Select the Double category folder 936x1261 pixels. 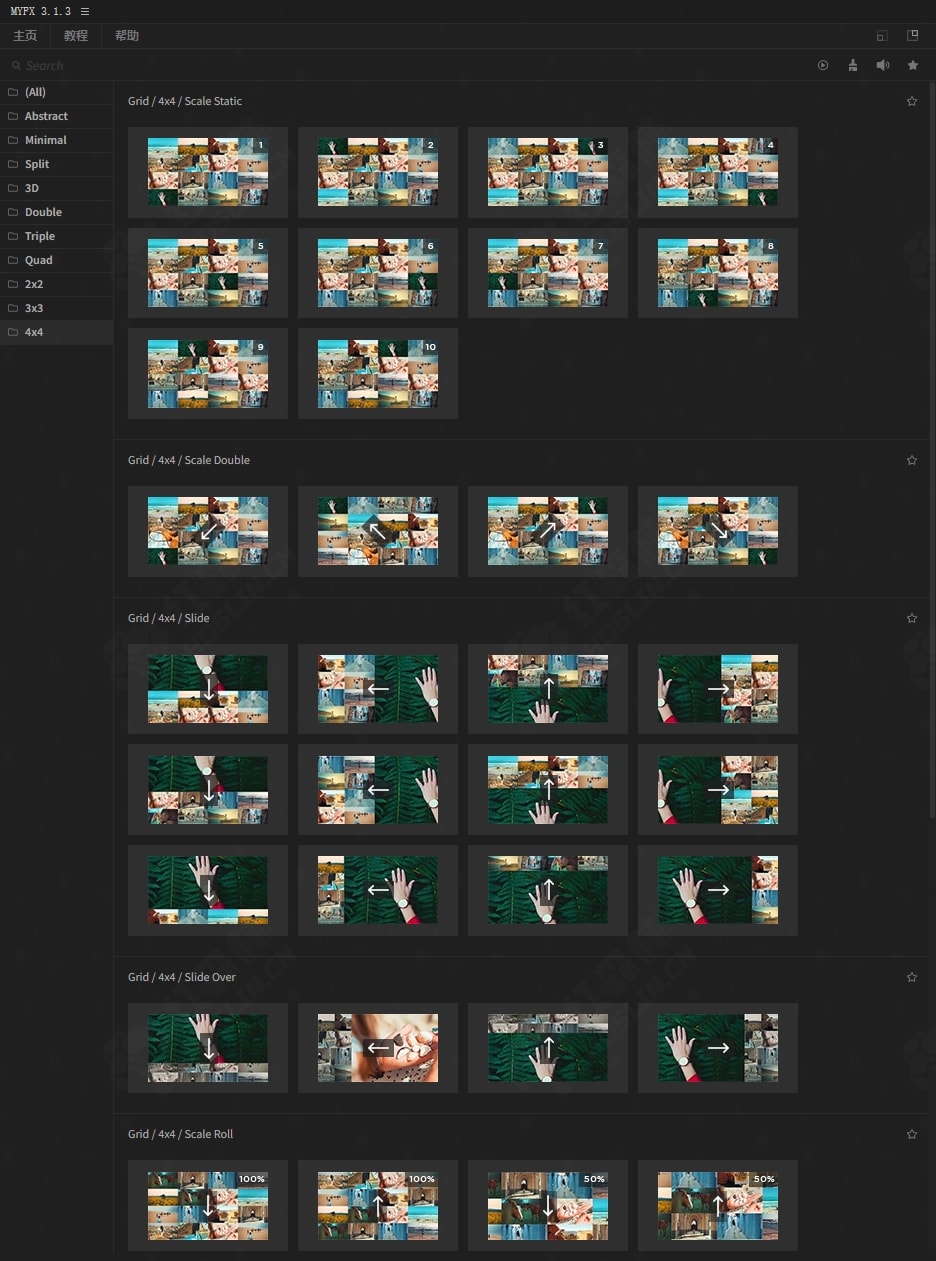(x=56, y=212)
